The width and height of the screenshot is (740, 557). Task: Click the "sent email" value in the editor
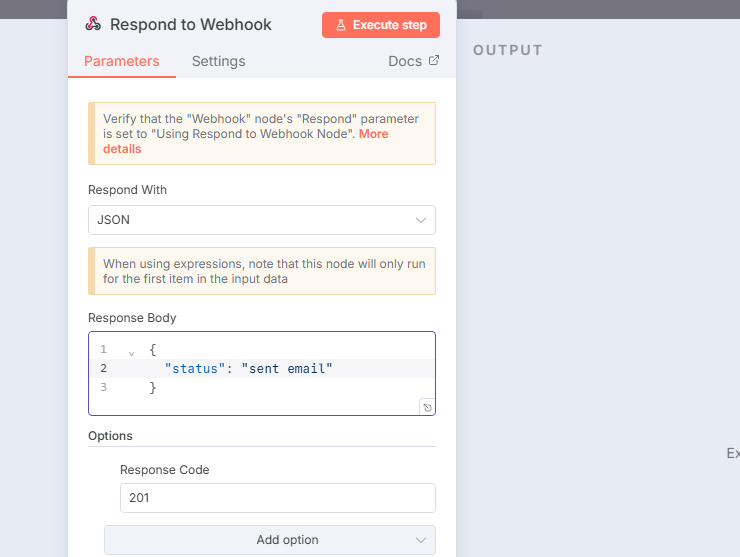[287, 369]
